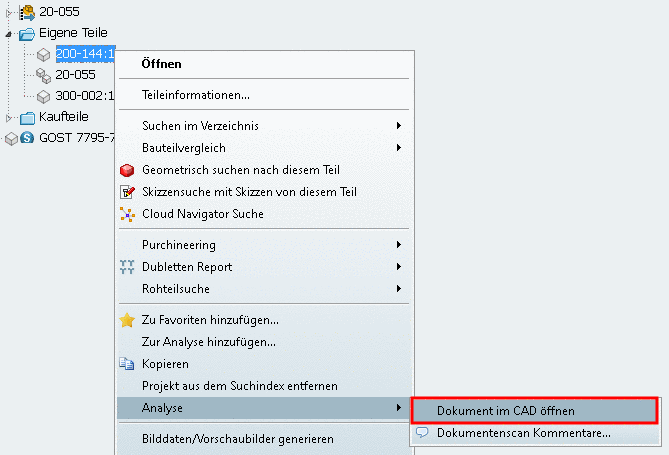Image resolution: width=669 pixels, height=455 pixels.
Task: Expand the Kaufteile folder node
Action: [9, 117]
